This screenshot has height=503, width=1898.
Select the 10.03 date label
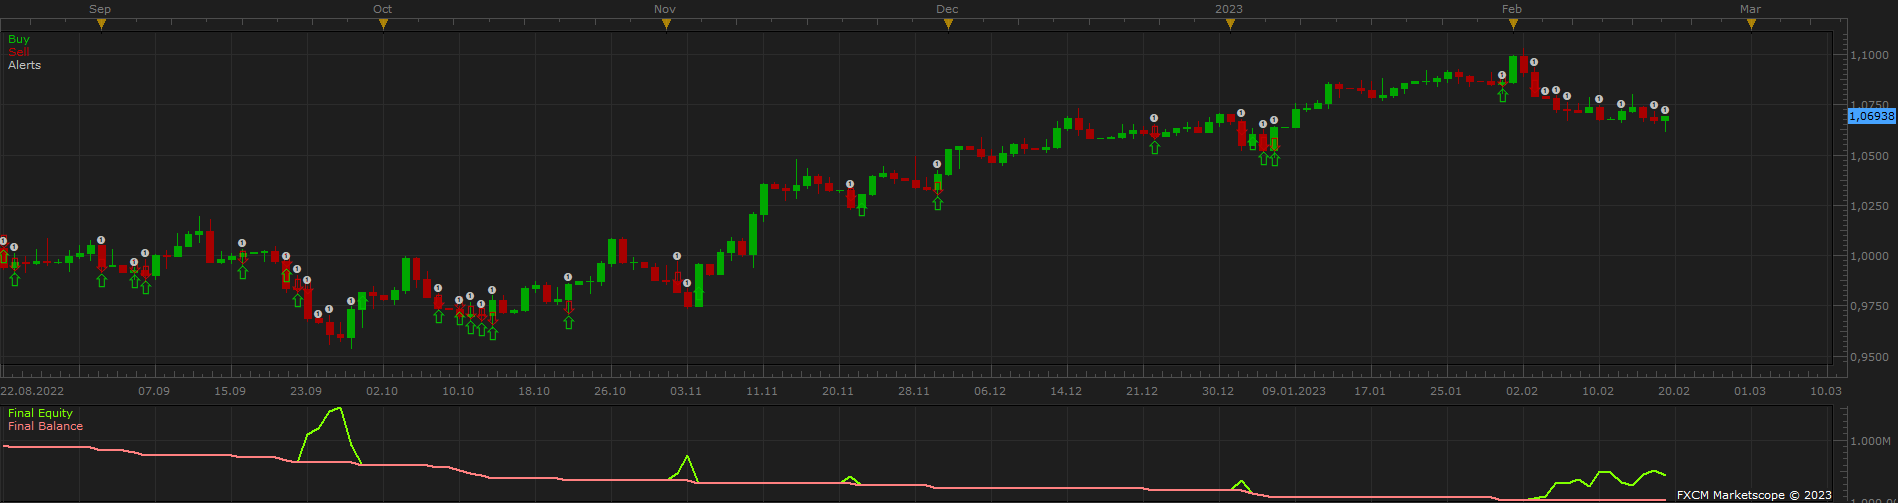coord(1826,391)
